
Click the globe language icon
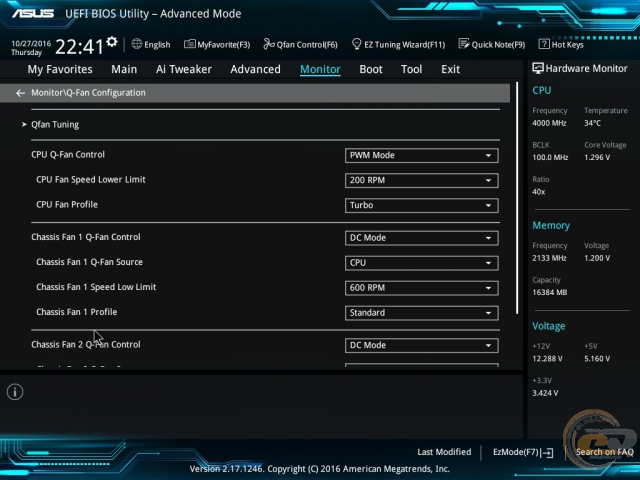tap(137, 44)
